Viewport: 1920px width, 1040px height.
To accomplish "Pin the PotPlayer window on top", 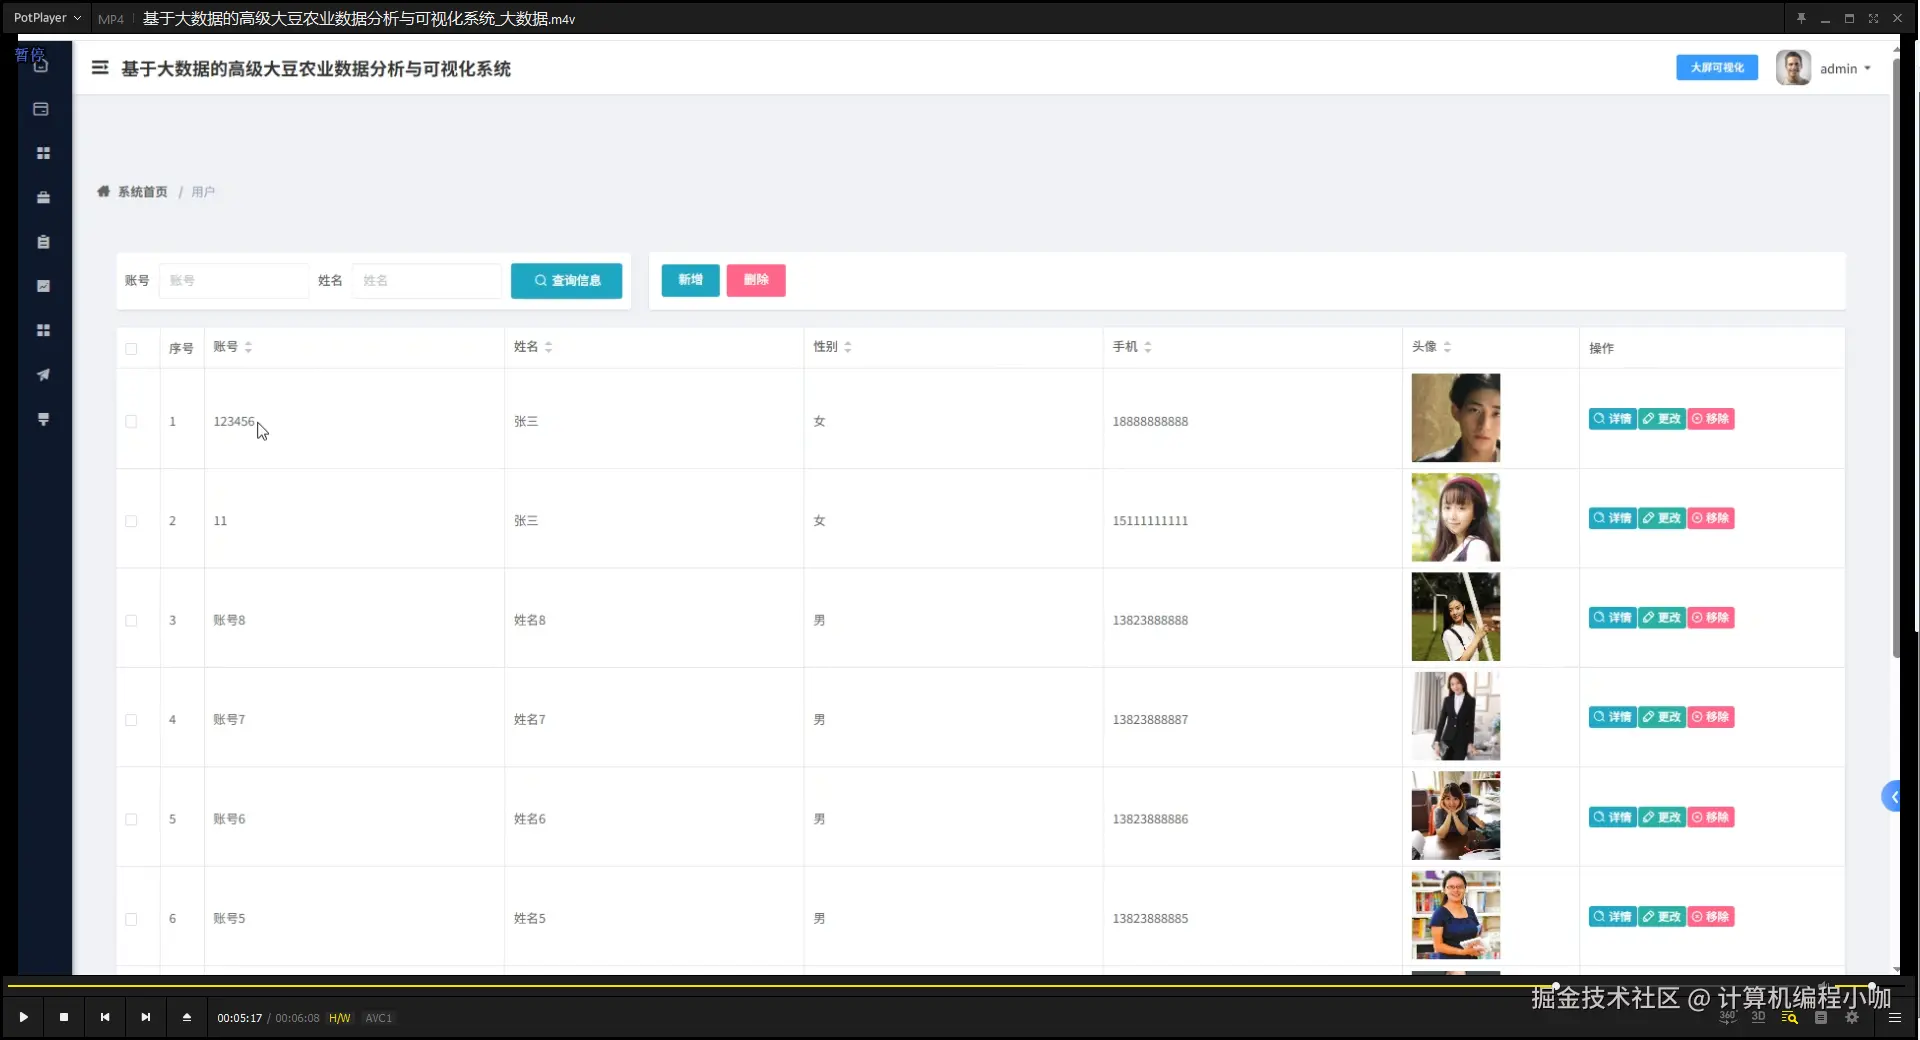I will point(1801,18).
